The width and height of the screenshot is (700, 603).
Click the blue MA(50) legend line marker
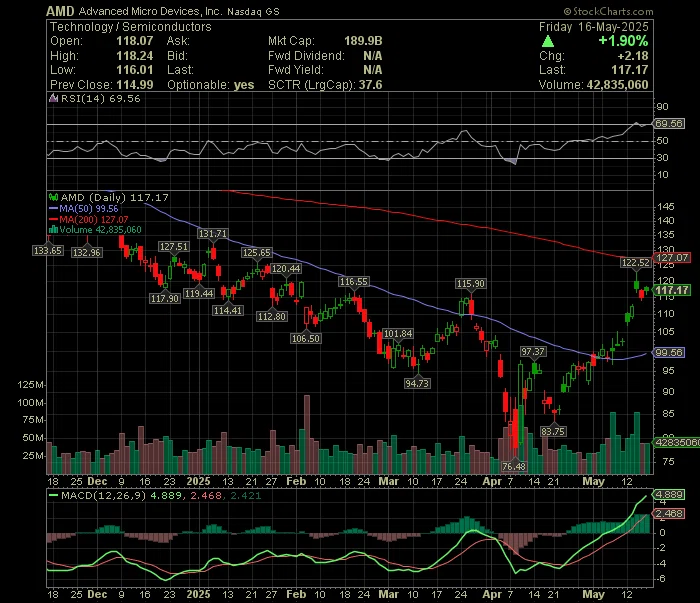click(54, 208)
